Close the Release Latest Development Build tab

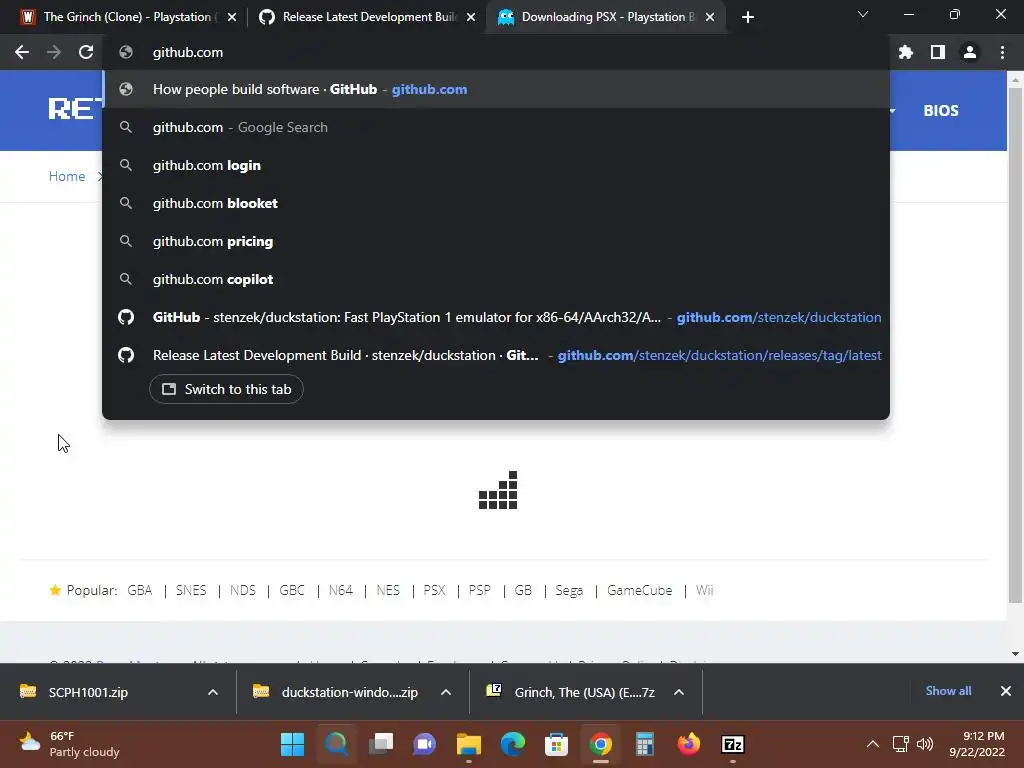tap(471, 17)
